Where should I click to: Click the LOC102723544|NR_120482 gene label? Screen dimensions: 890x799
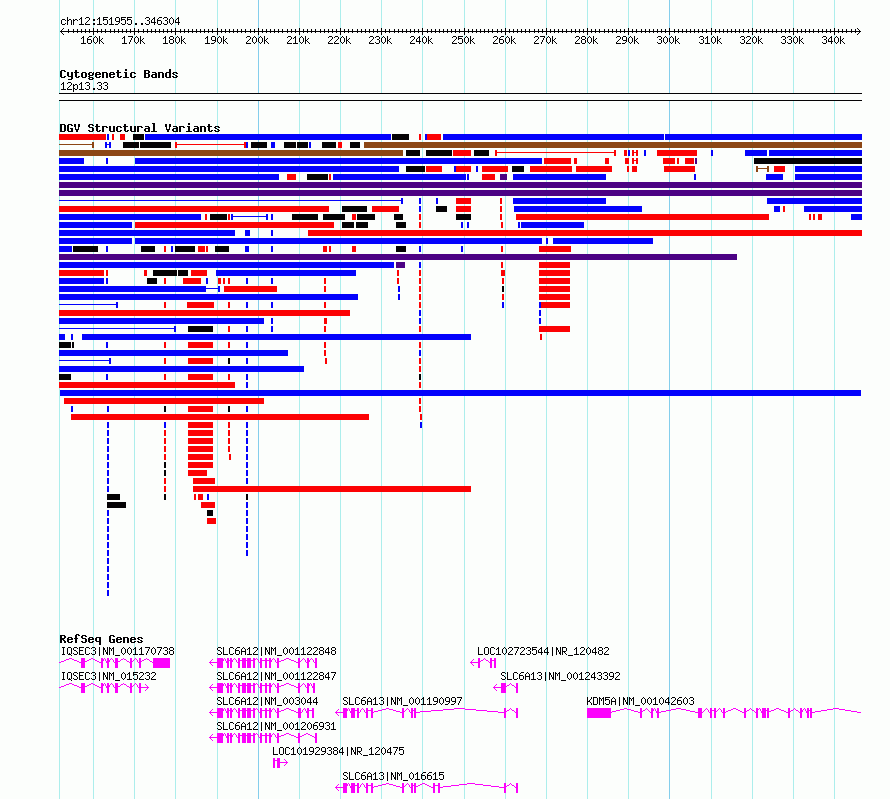(x=543, y=651)
